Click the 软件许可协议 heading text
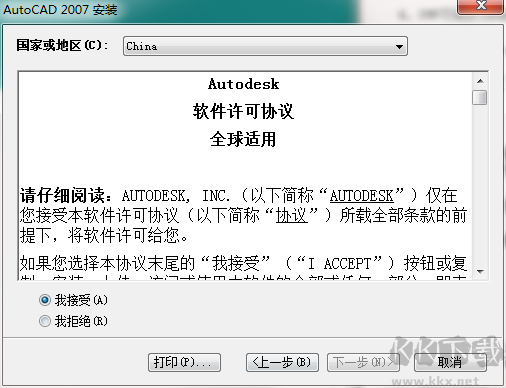 [x=243, y=111]
